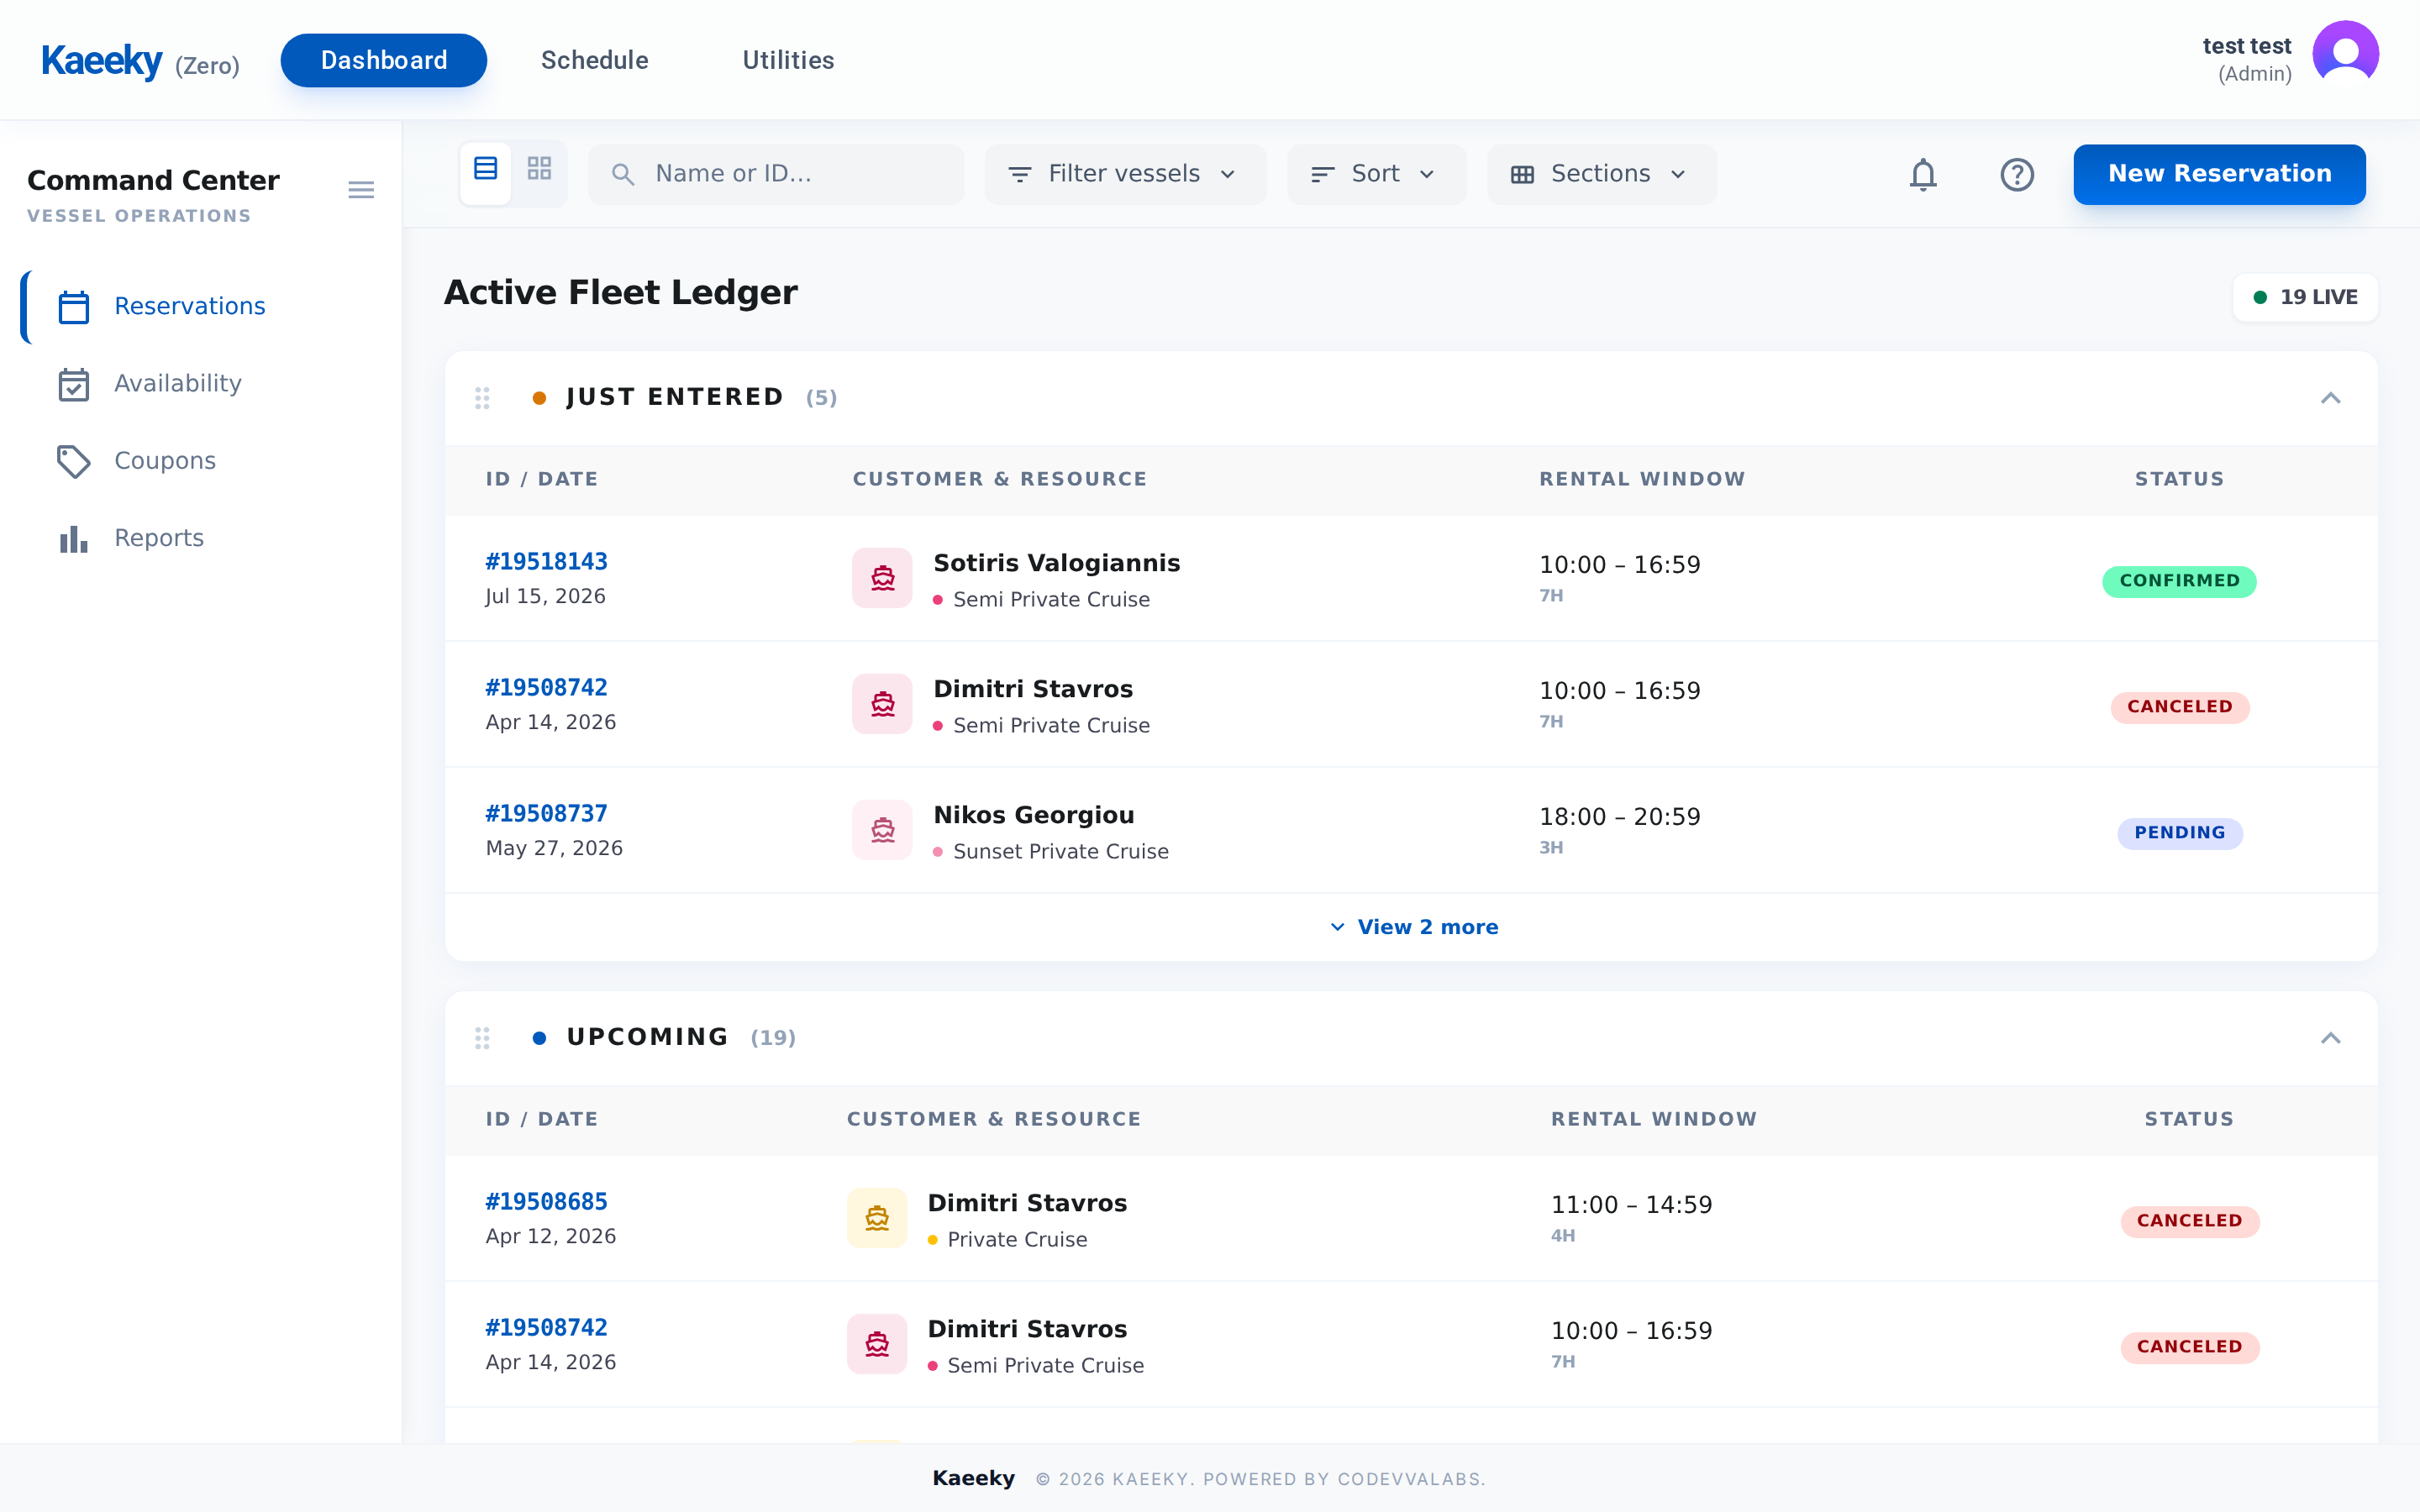The width and height of the screenshot is (2420, 1512).
Task: Collapse the Upcoming section
Action: pyautogui.click(x=2330, y=1038)
